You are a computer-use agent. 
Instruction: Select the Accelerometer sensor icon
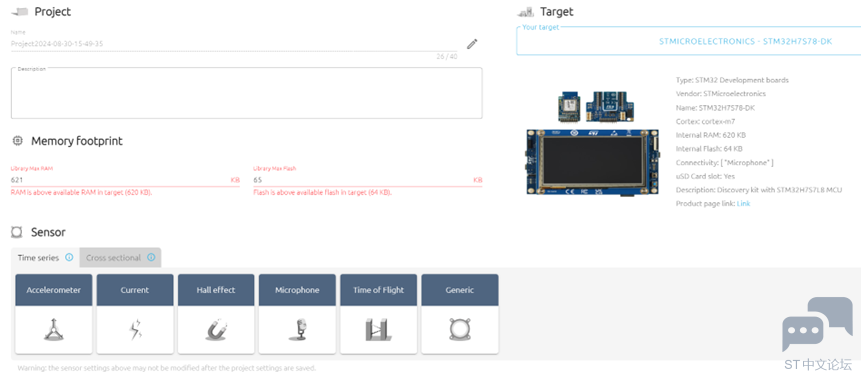pyautogui.click(x=54, y=329)
